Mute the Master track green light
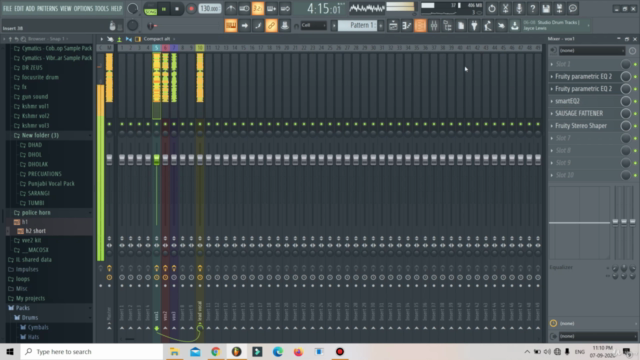The image size is (640, 360). coord(109,124)
